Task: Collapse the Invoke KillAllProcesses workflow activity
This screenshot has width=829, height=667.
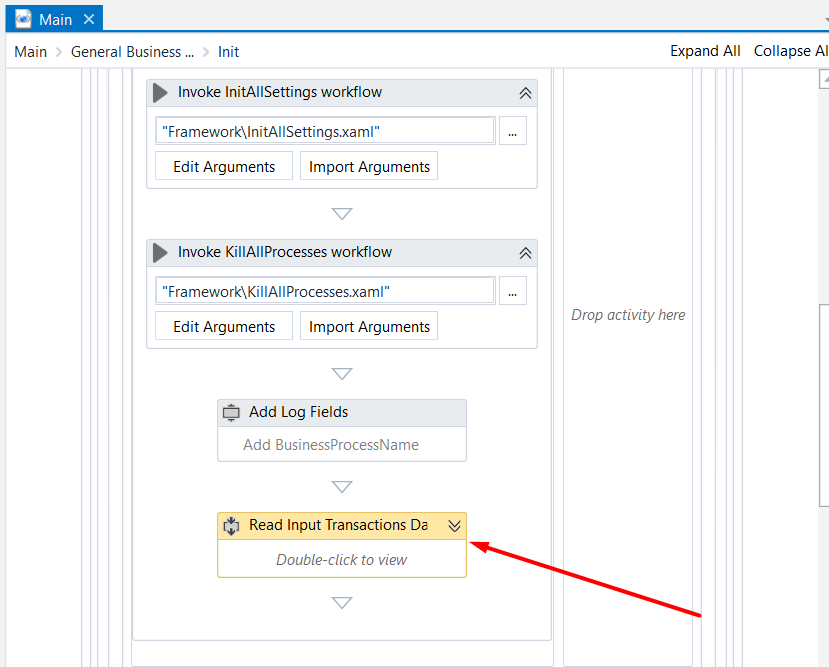Action: 525,253
